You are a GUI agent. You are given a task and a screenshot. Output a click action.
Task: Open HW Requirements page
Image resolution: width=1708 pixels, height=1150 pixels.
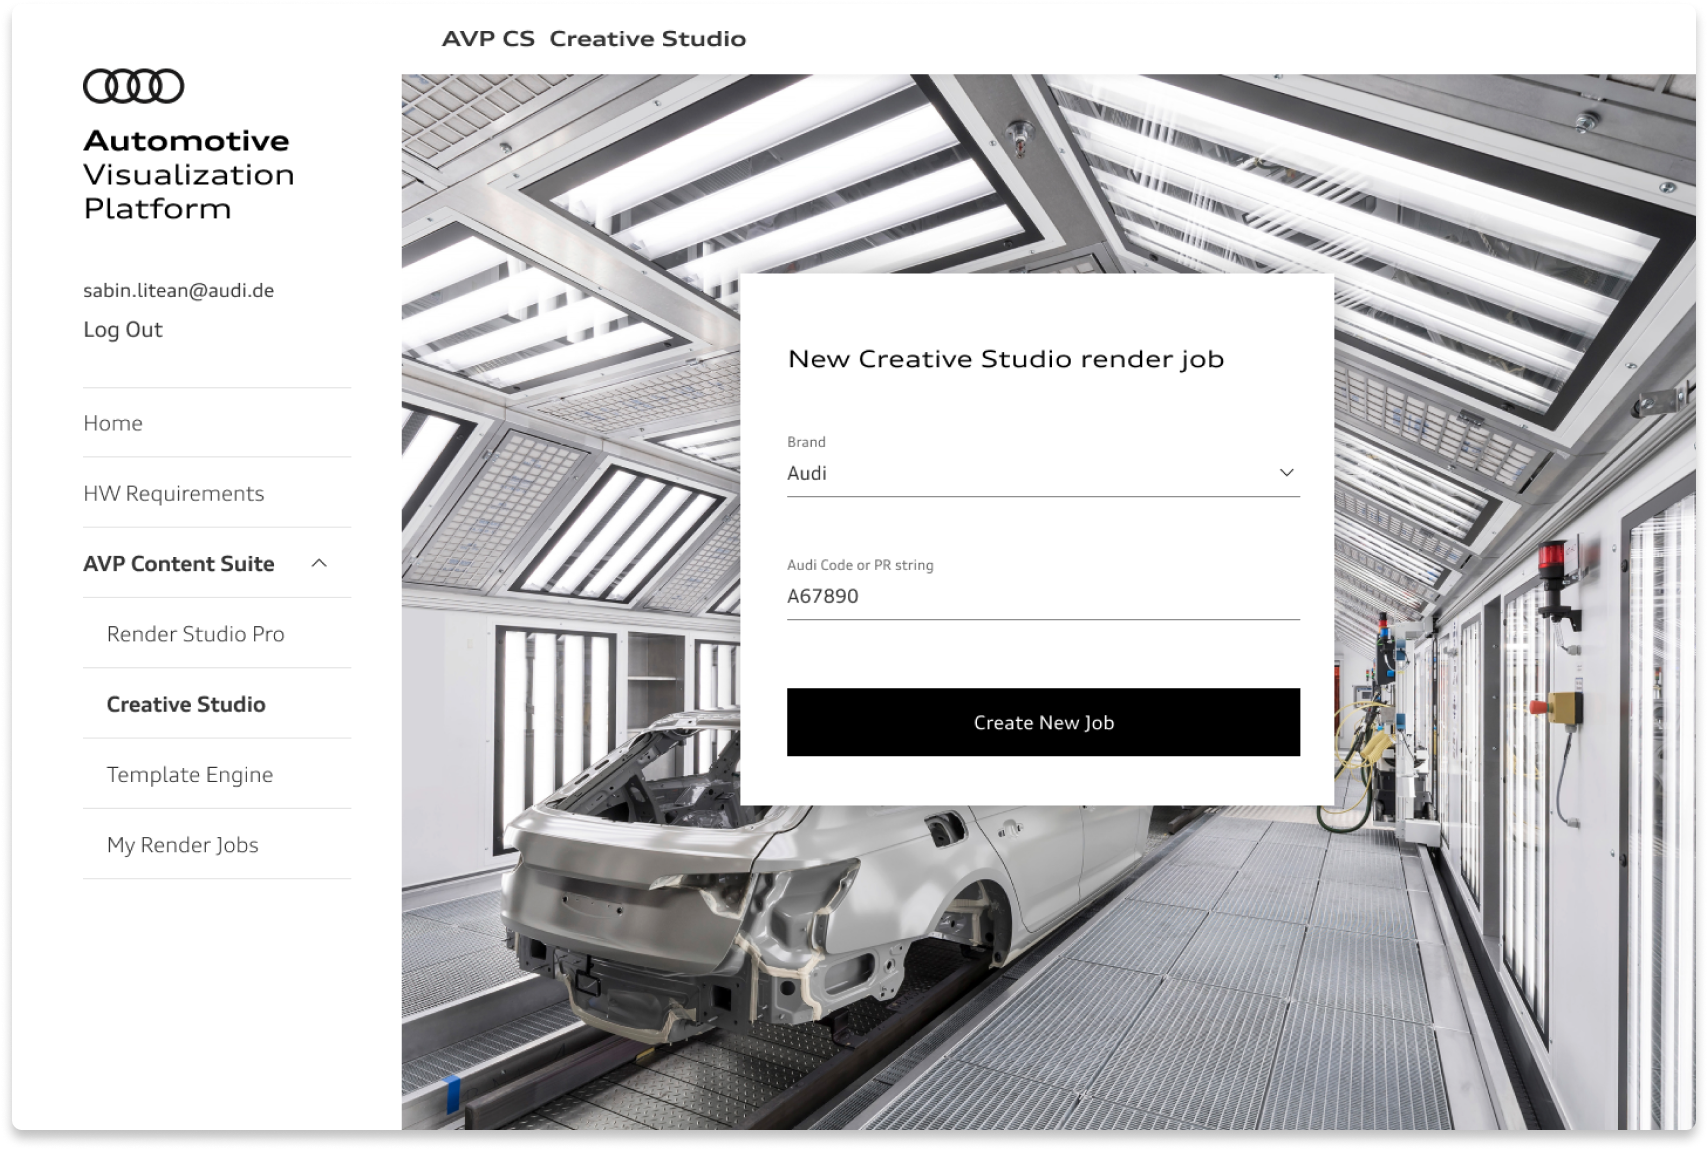[x=174, y=493]
